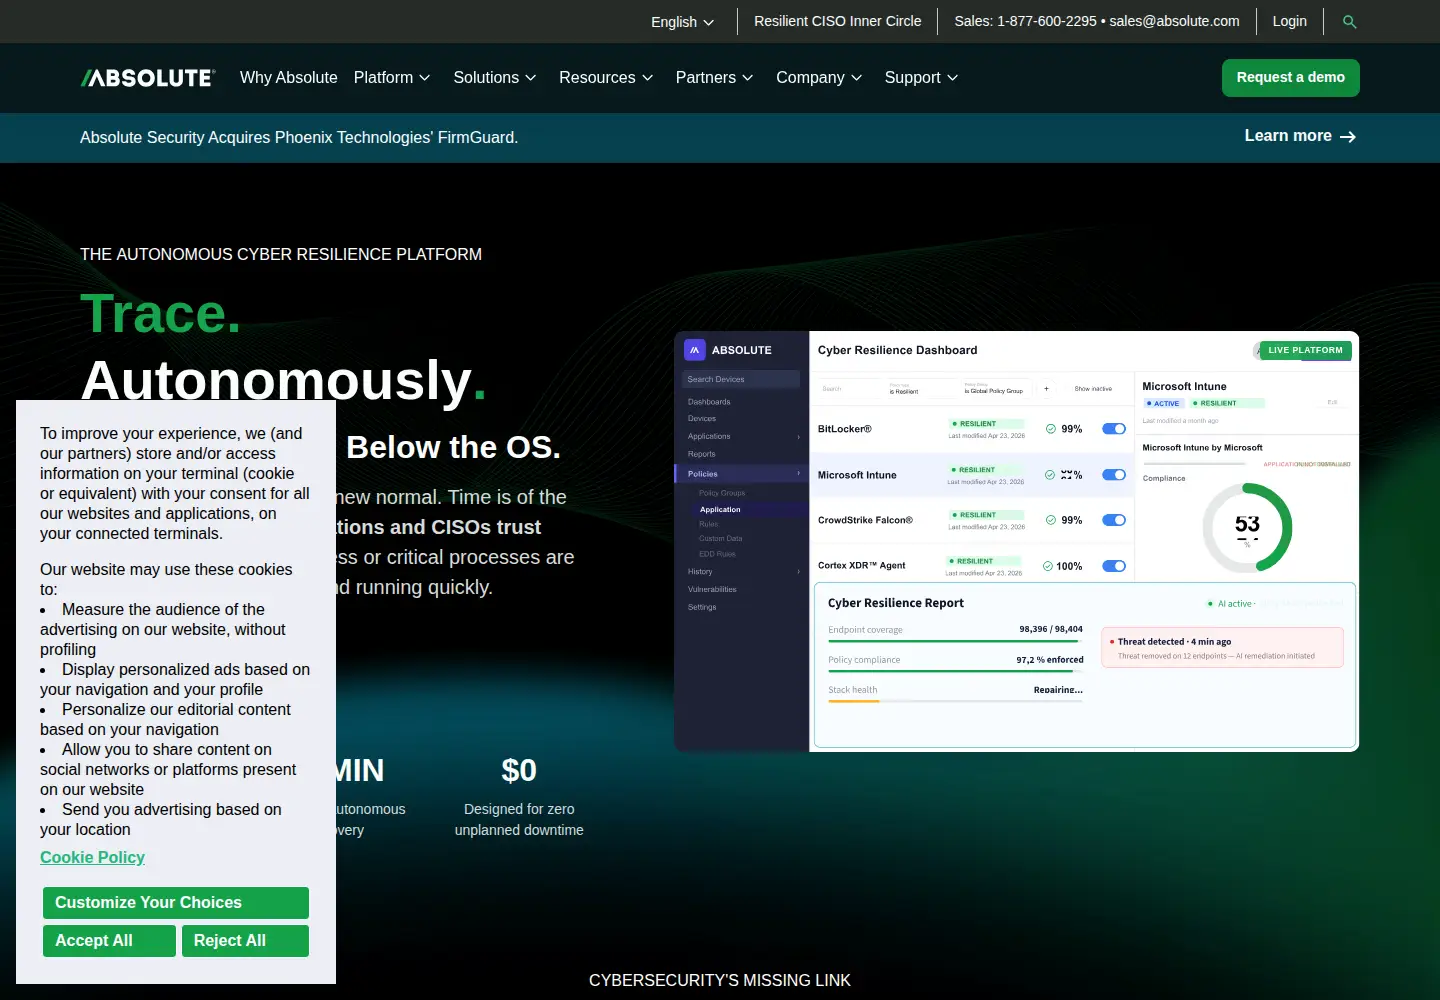Viewport: 1440px width, 1000px height.
Task: Click the CrowdStrike Falcon check icon
Action: [1051, 520]
